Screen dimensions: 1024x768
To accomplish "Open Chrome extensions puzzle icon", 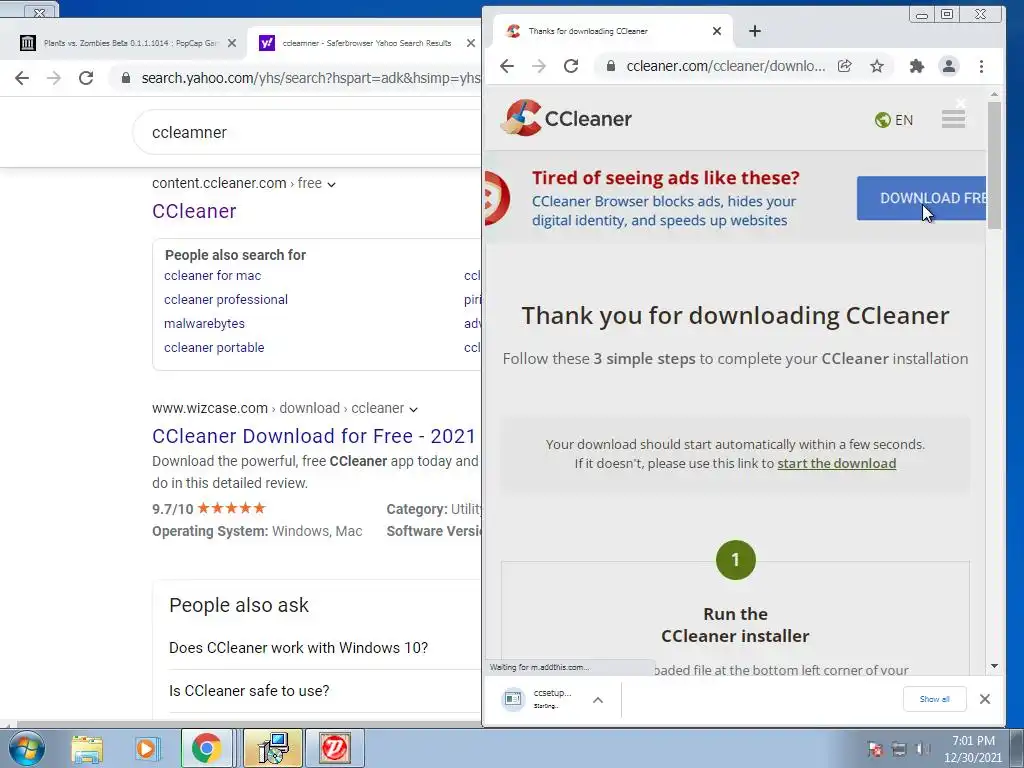I will tap(917, 66).
